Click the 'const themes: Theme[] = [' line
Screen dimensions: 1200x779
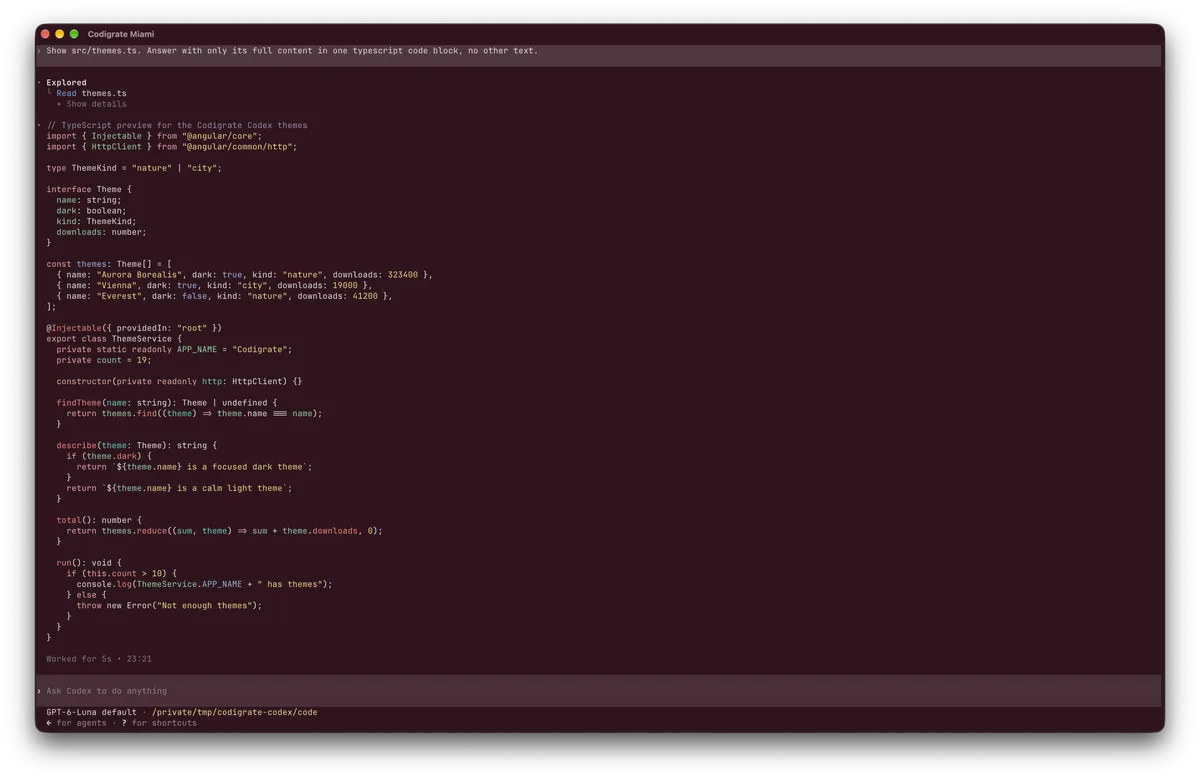click(x=109, y=264)
